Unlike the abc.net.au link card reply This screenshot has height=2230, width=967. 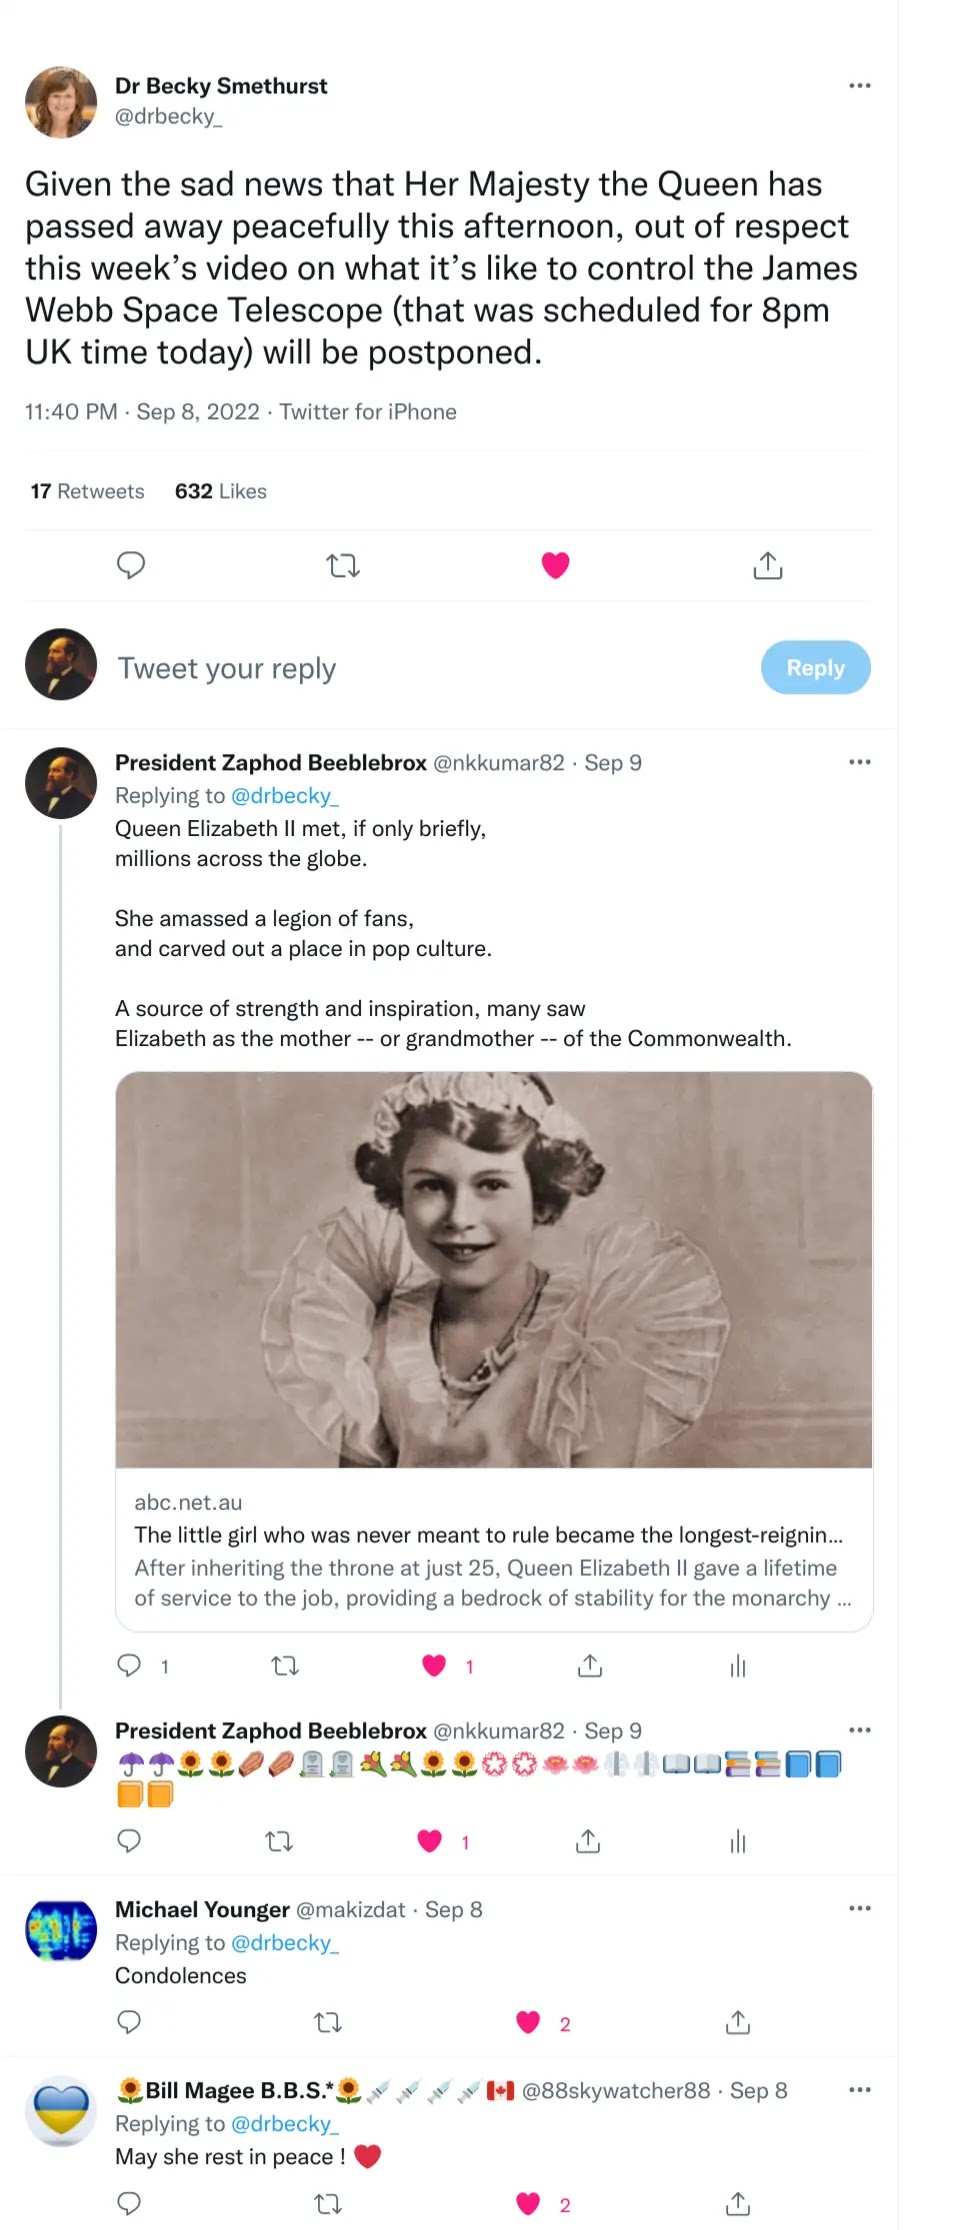coord(434,1666)
